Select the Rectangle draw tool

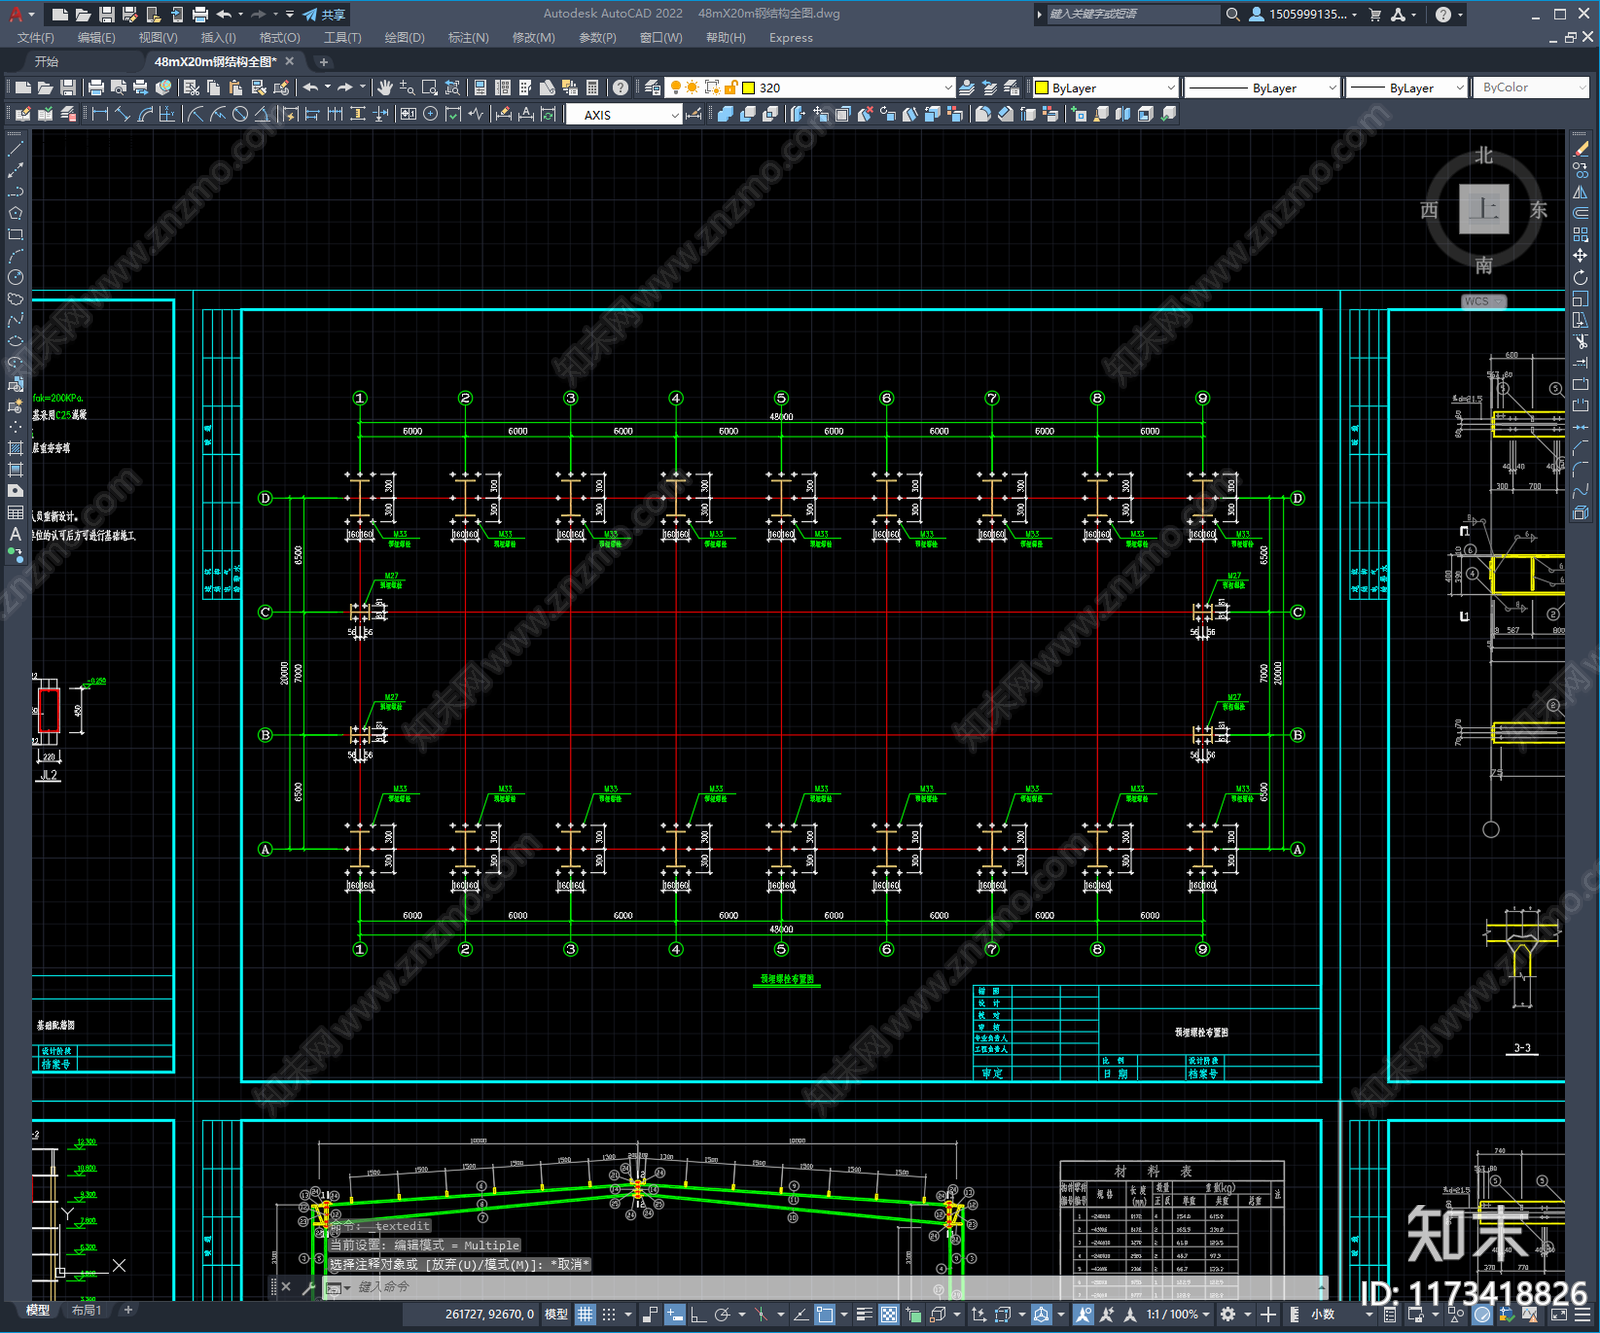15,235
